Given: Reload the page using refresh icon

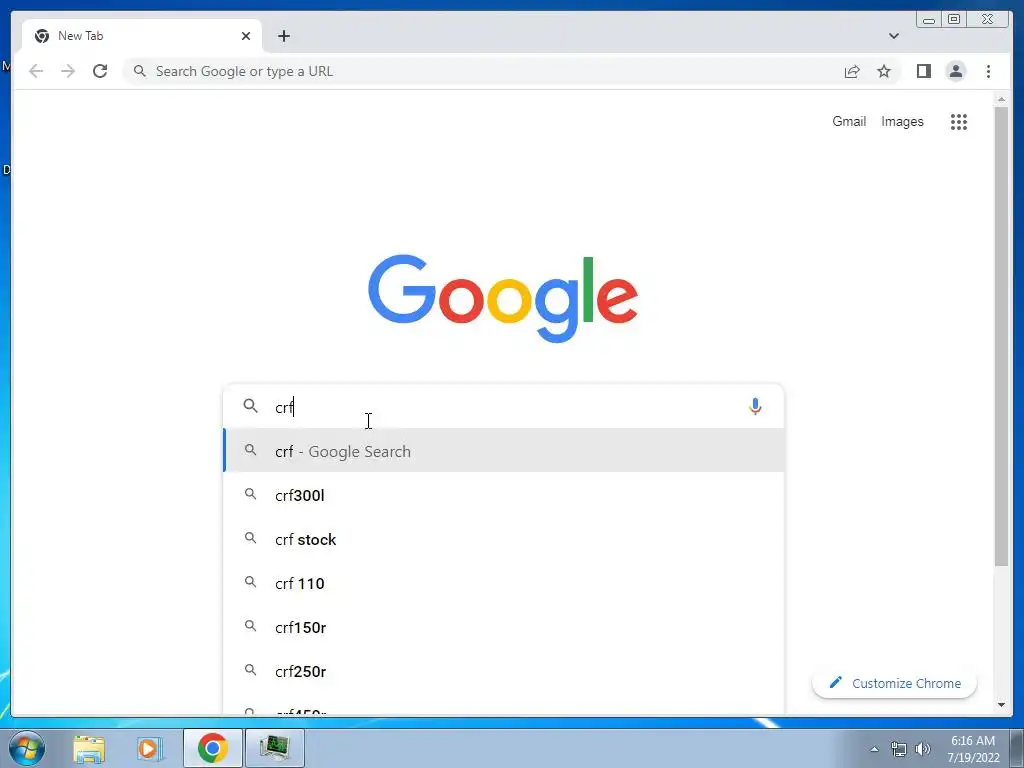Looking at the screenshot, I should tap(100, 71).
